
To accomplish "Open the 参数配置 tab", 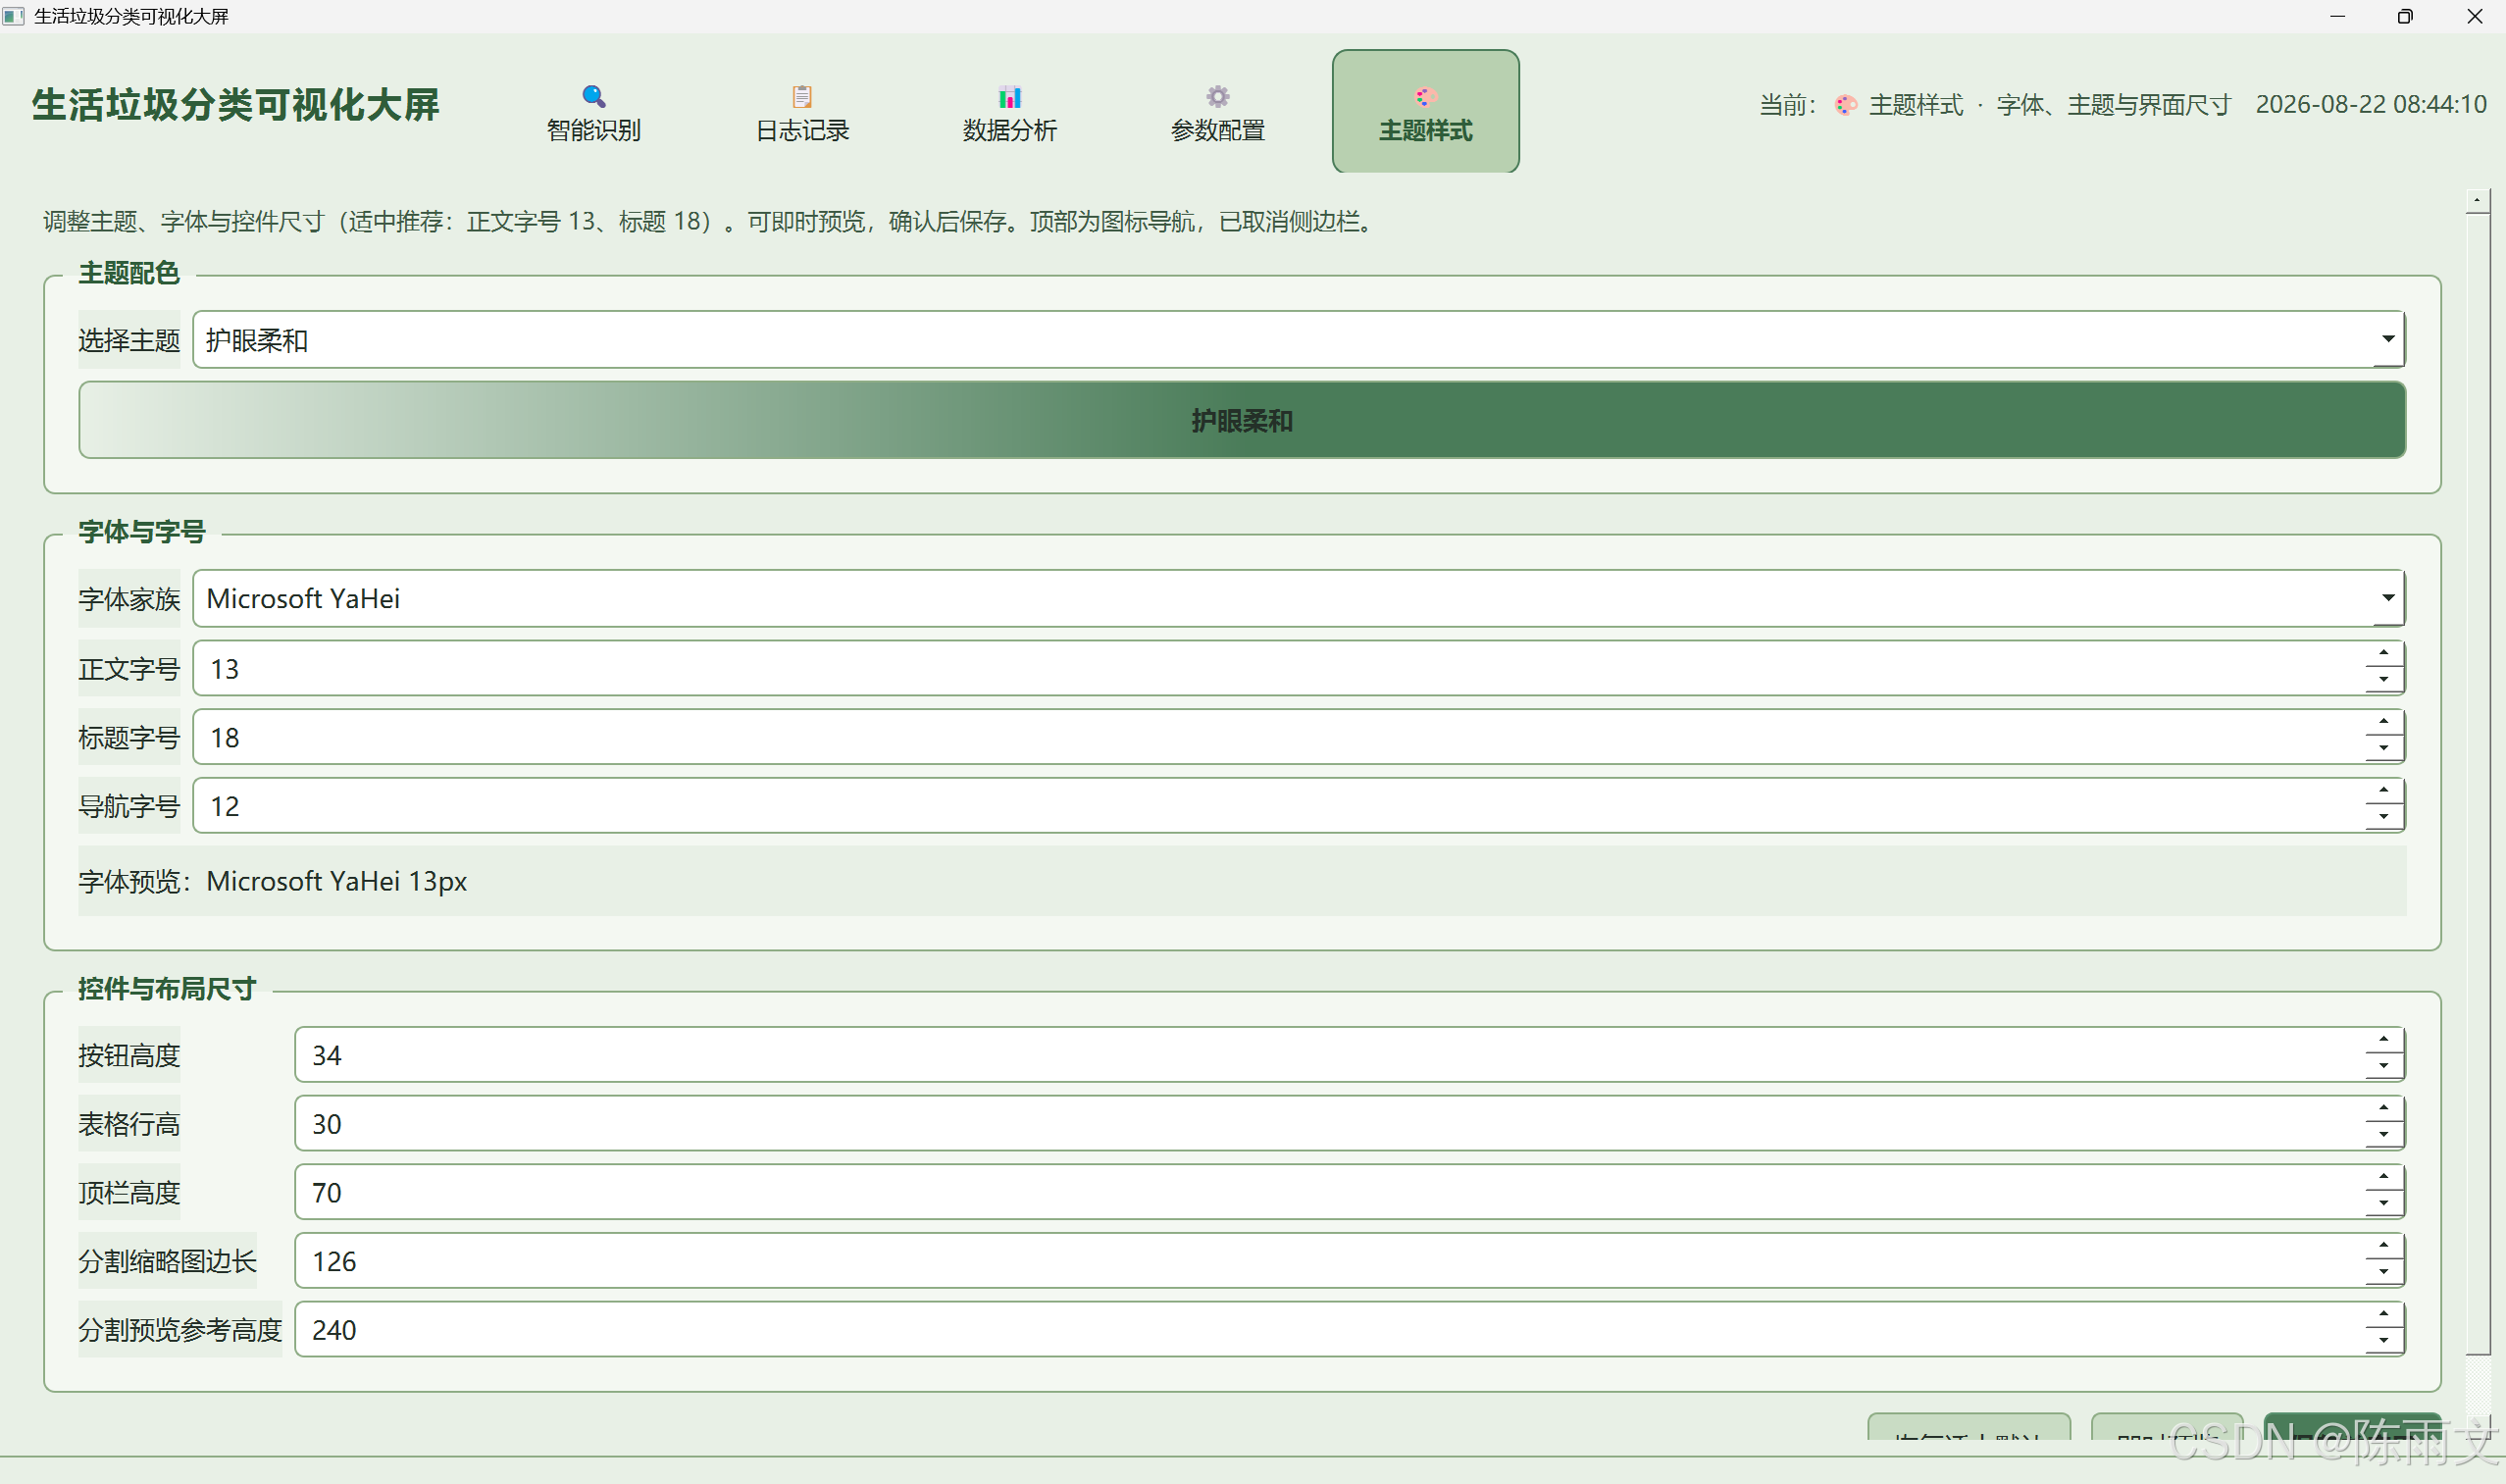I will pyautogui.click(x=1217, y=112).
